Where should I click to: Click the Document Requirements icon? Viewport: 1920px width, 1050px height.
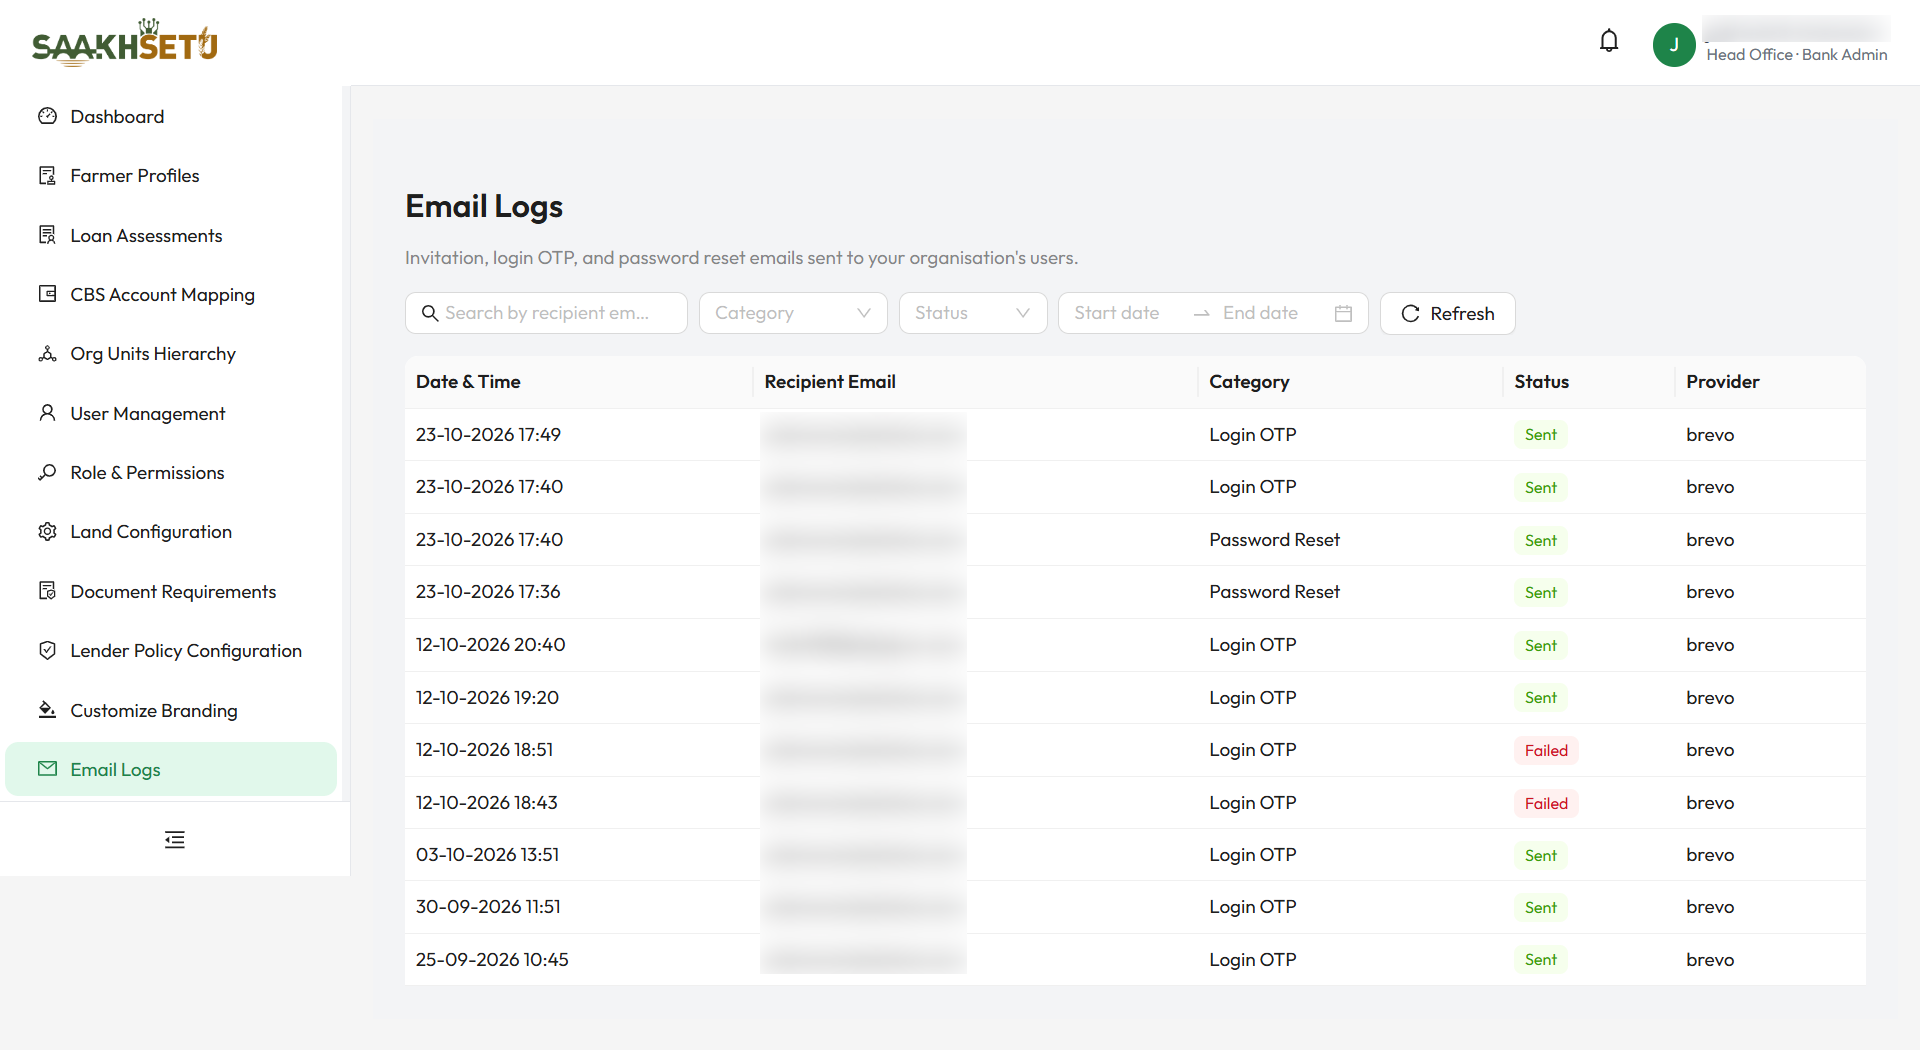pyautogui.click(x=47, y=591)
